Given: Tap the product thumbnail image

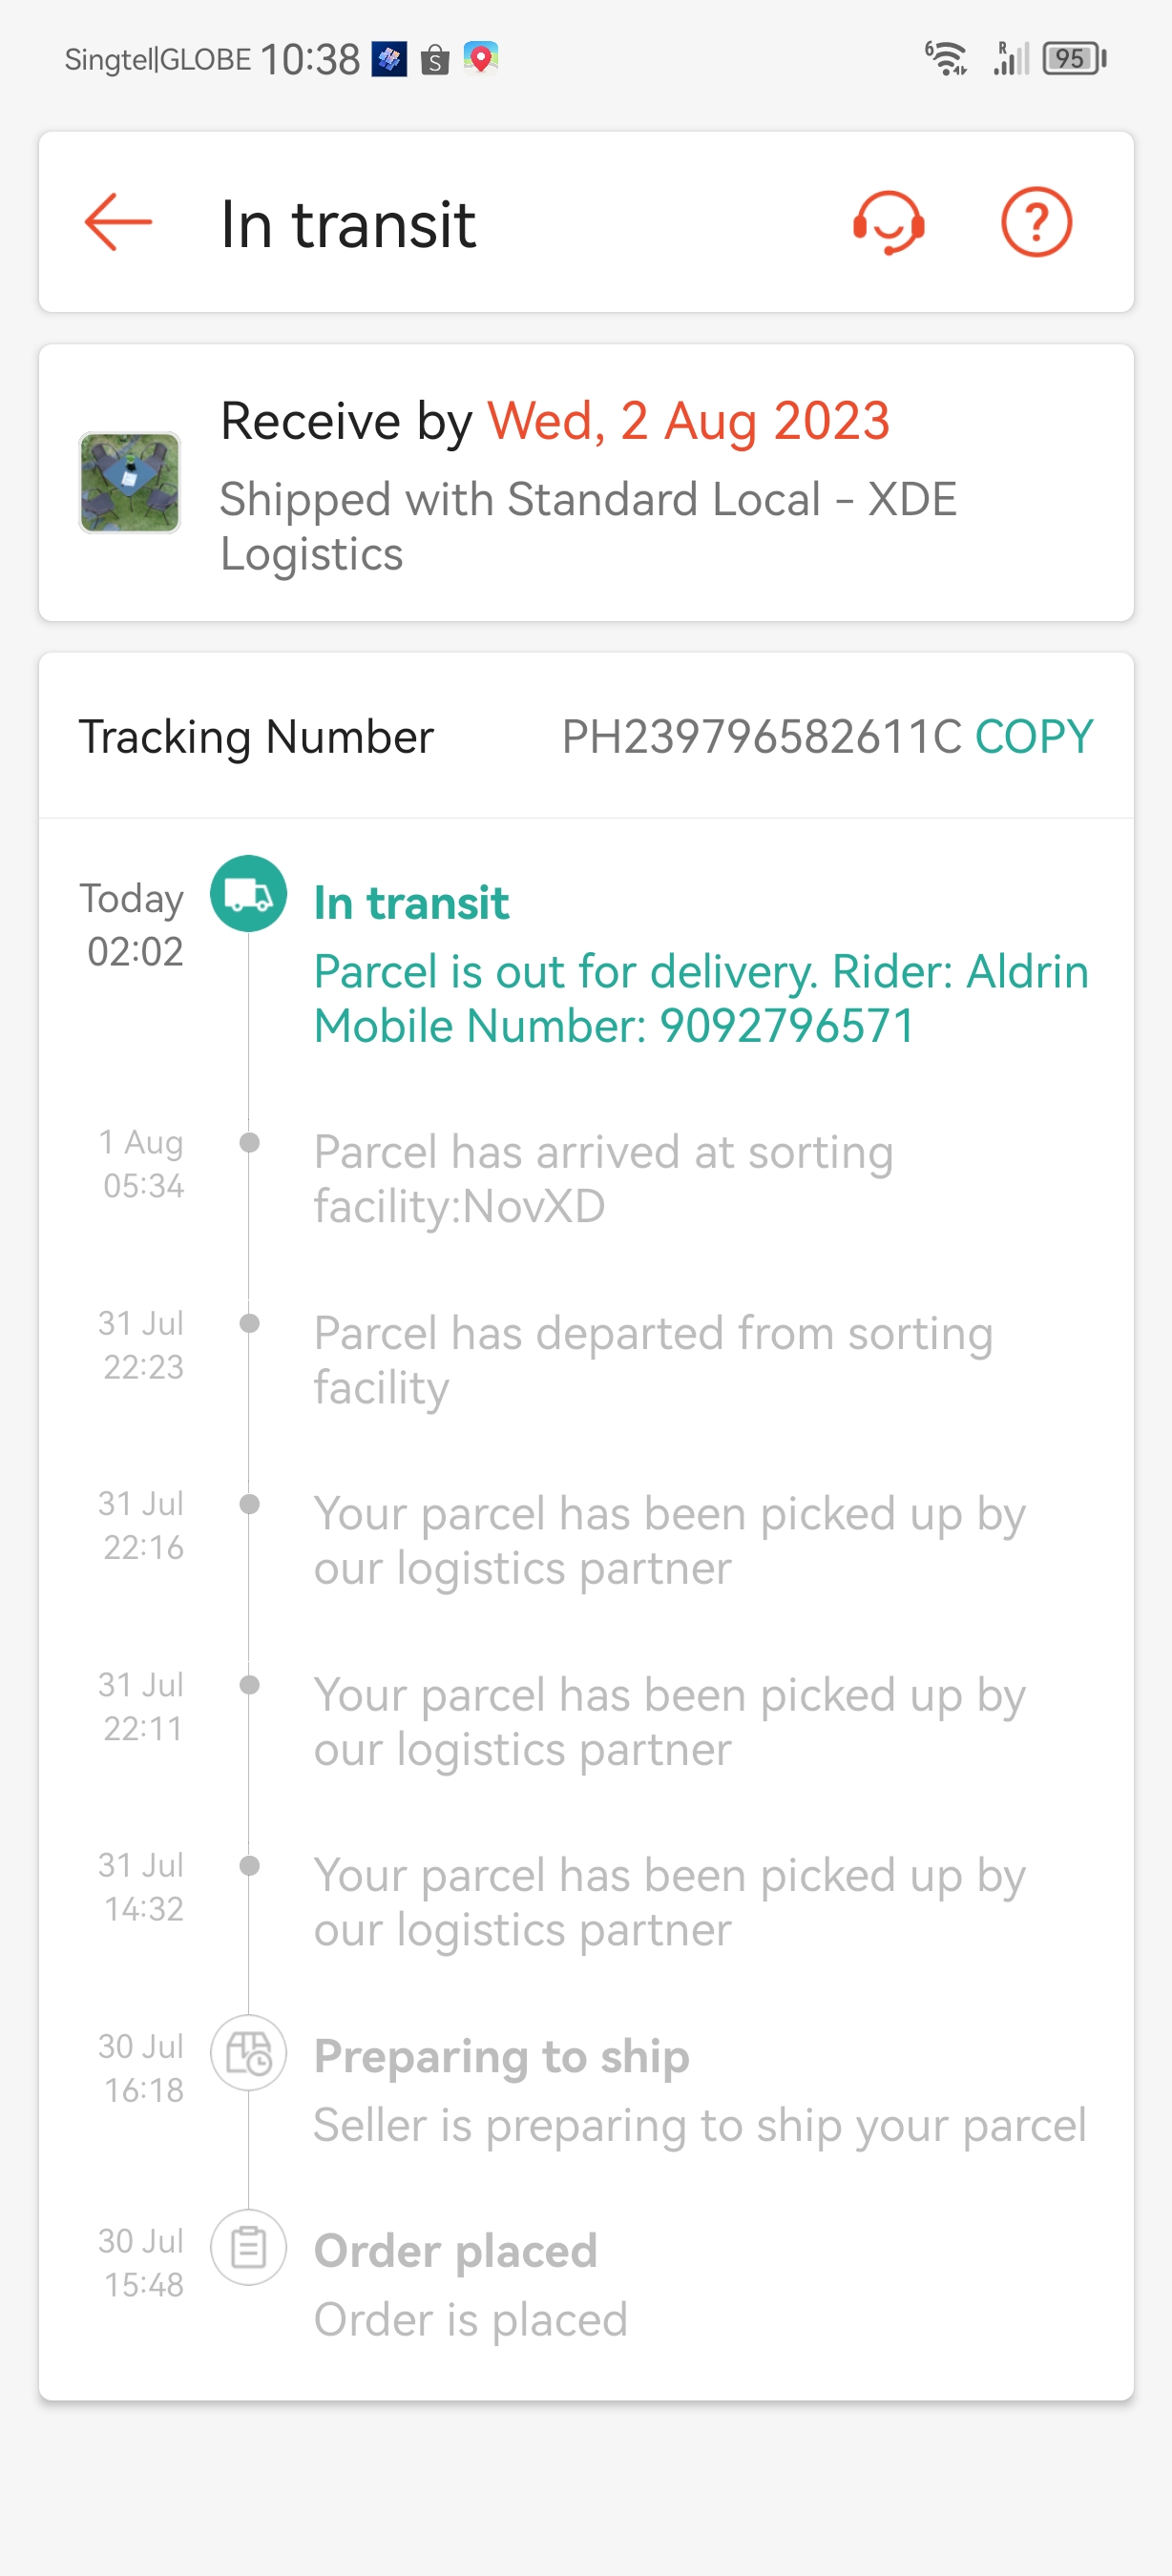Looking at the screenshot, I should tap(130, 482).
